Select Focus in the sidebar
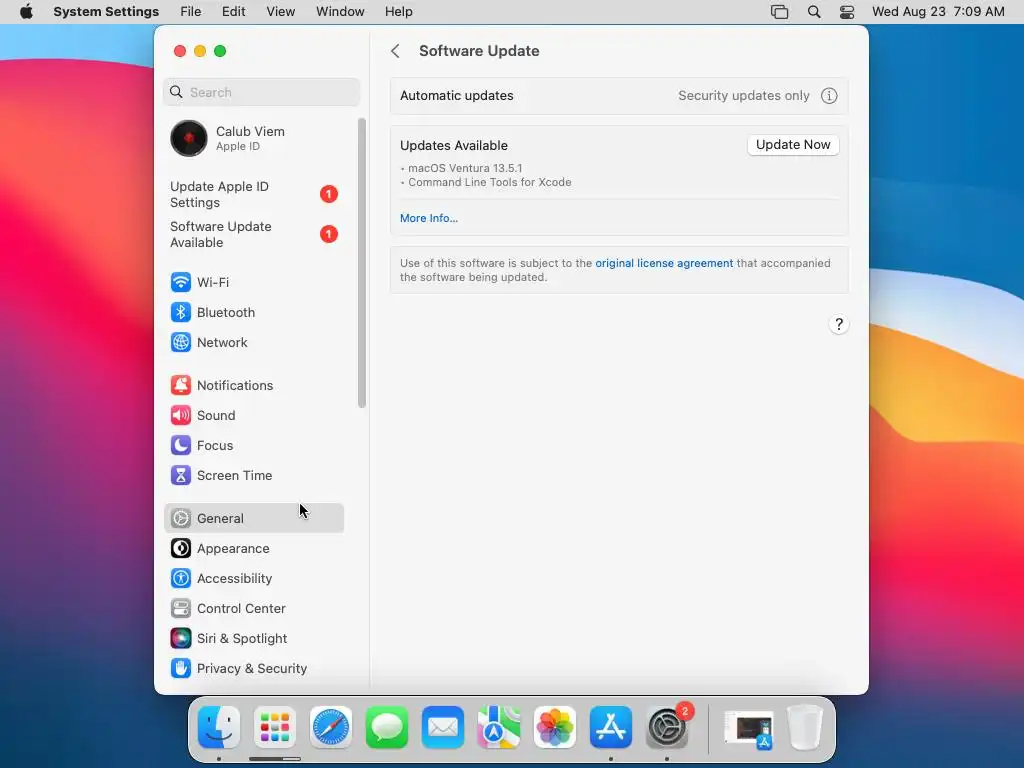This screenshot has width=1024, height=768. point(253,445)
